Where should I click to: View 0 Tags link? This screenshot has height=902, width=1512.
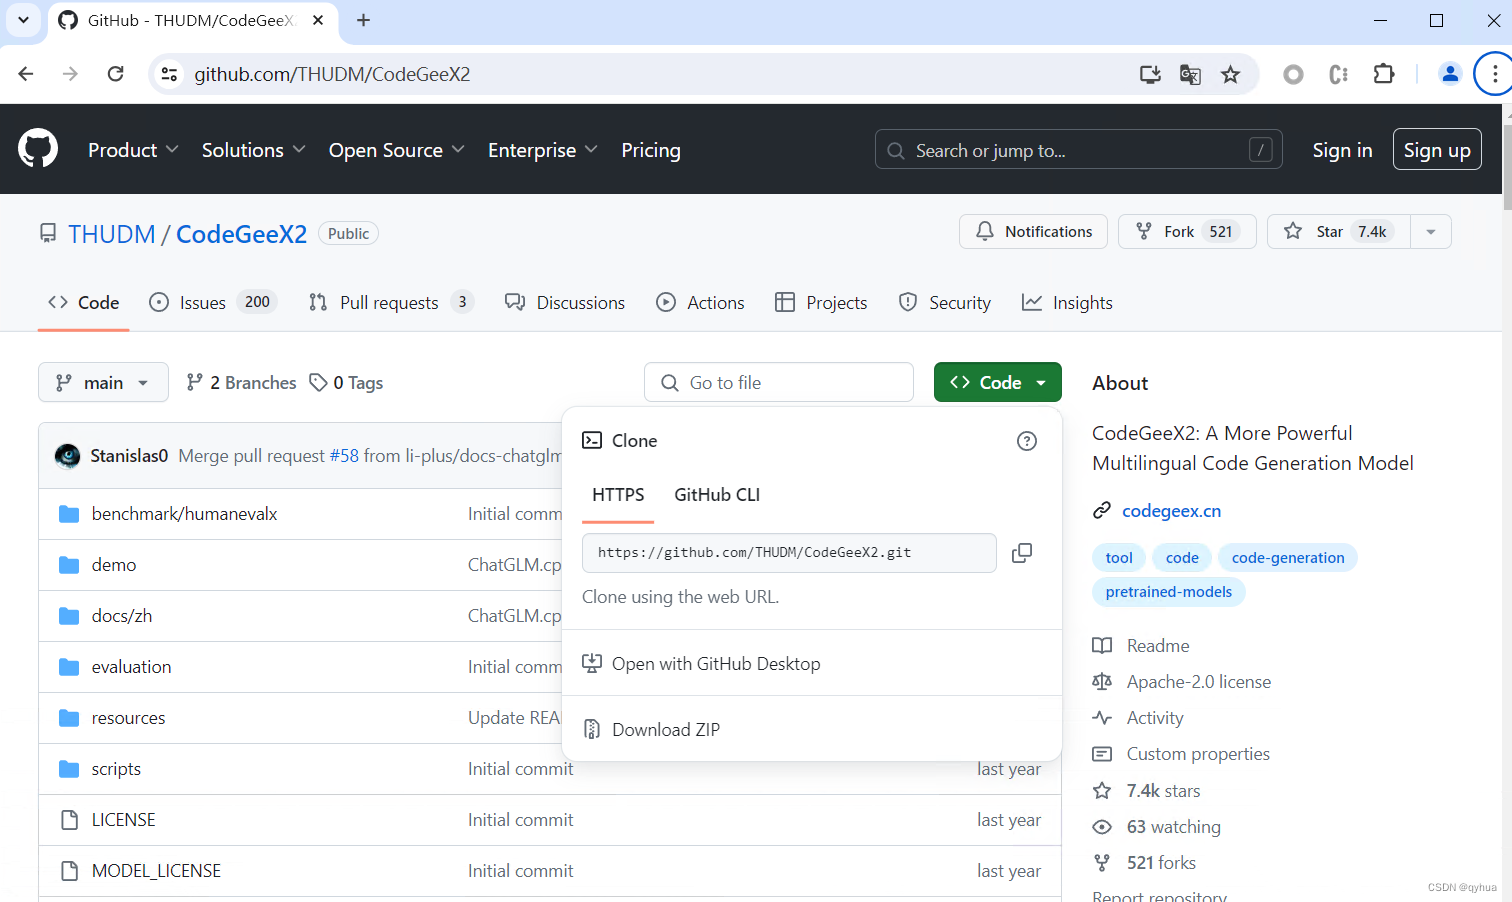click(346, 383)
